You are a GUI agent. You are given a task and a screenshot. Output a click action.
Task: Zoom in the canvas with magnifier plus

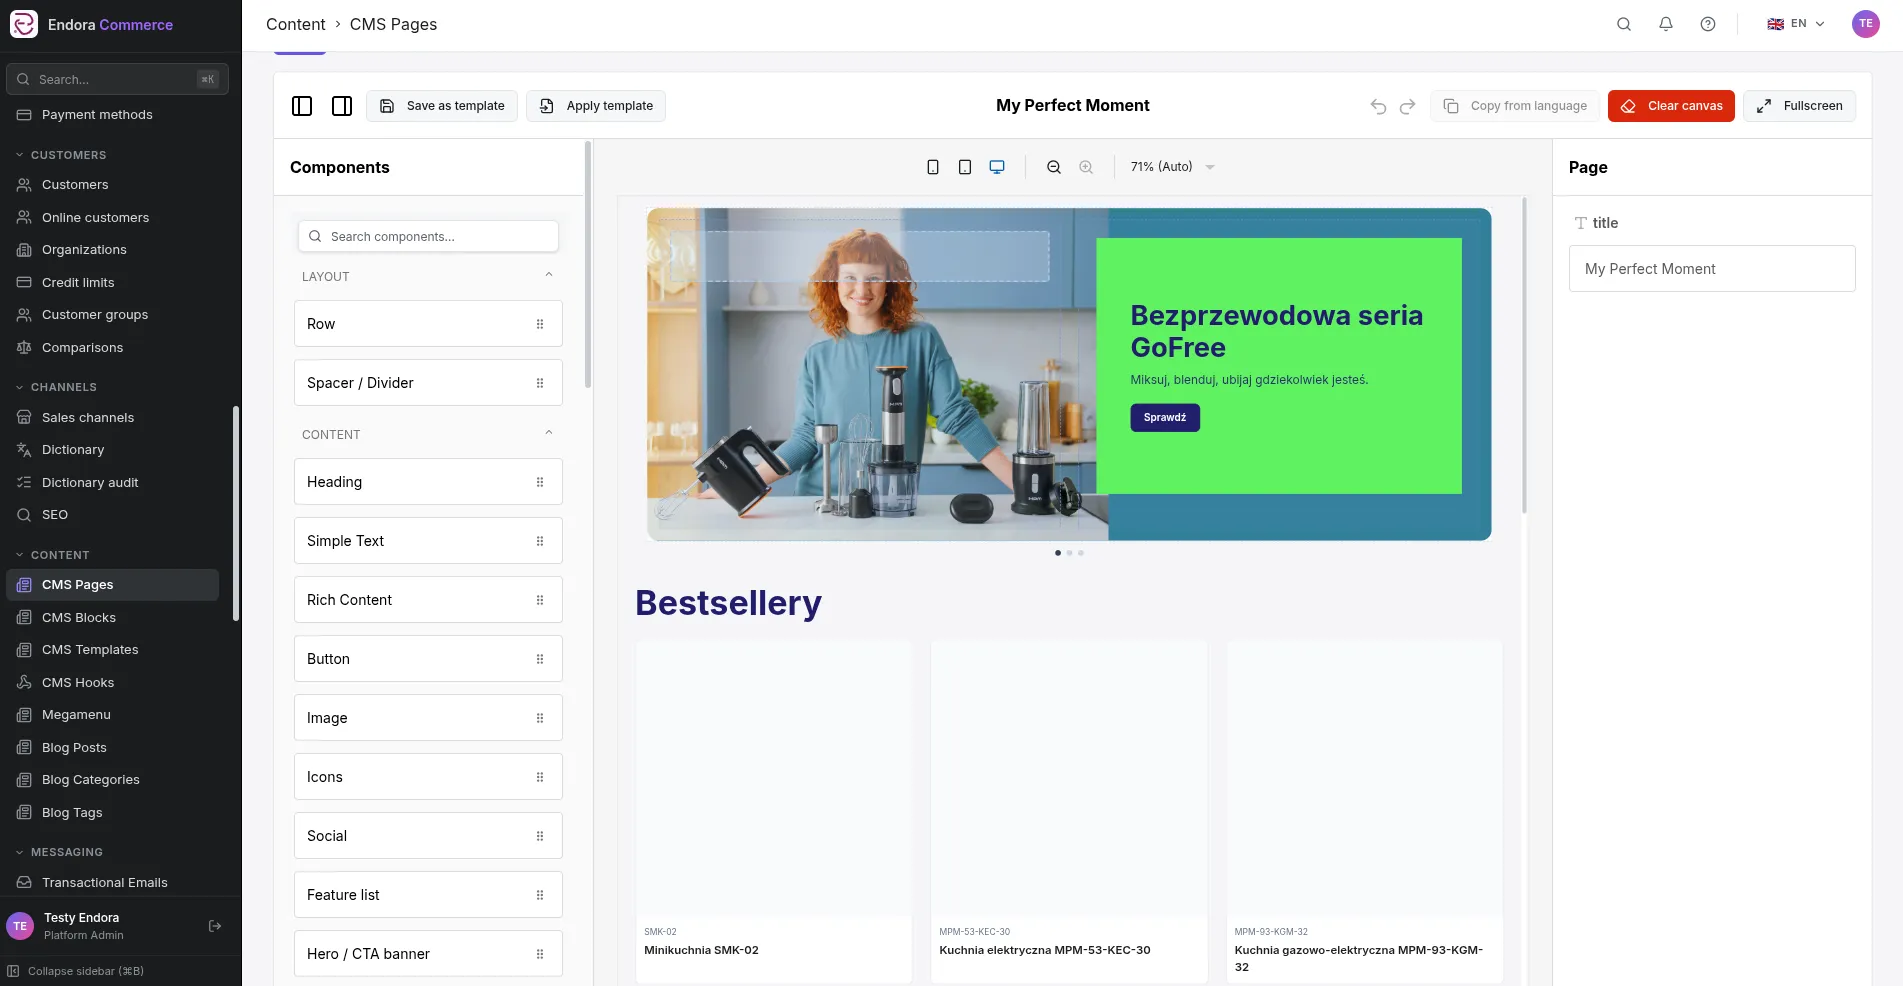[x=1086, y=167]
